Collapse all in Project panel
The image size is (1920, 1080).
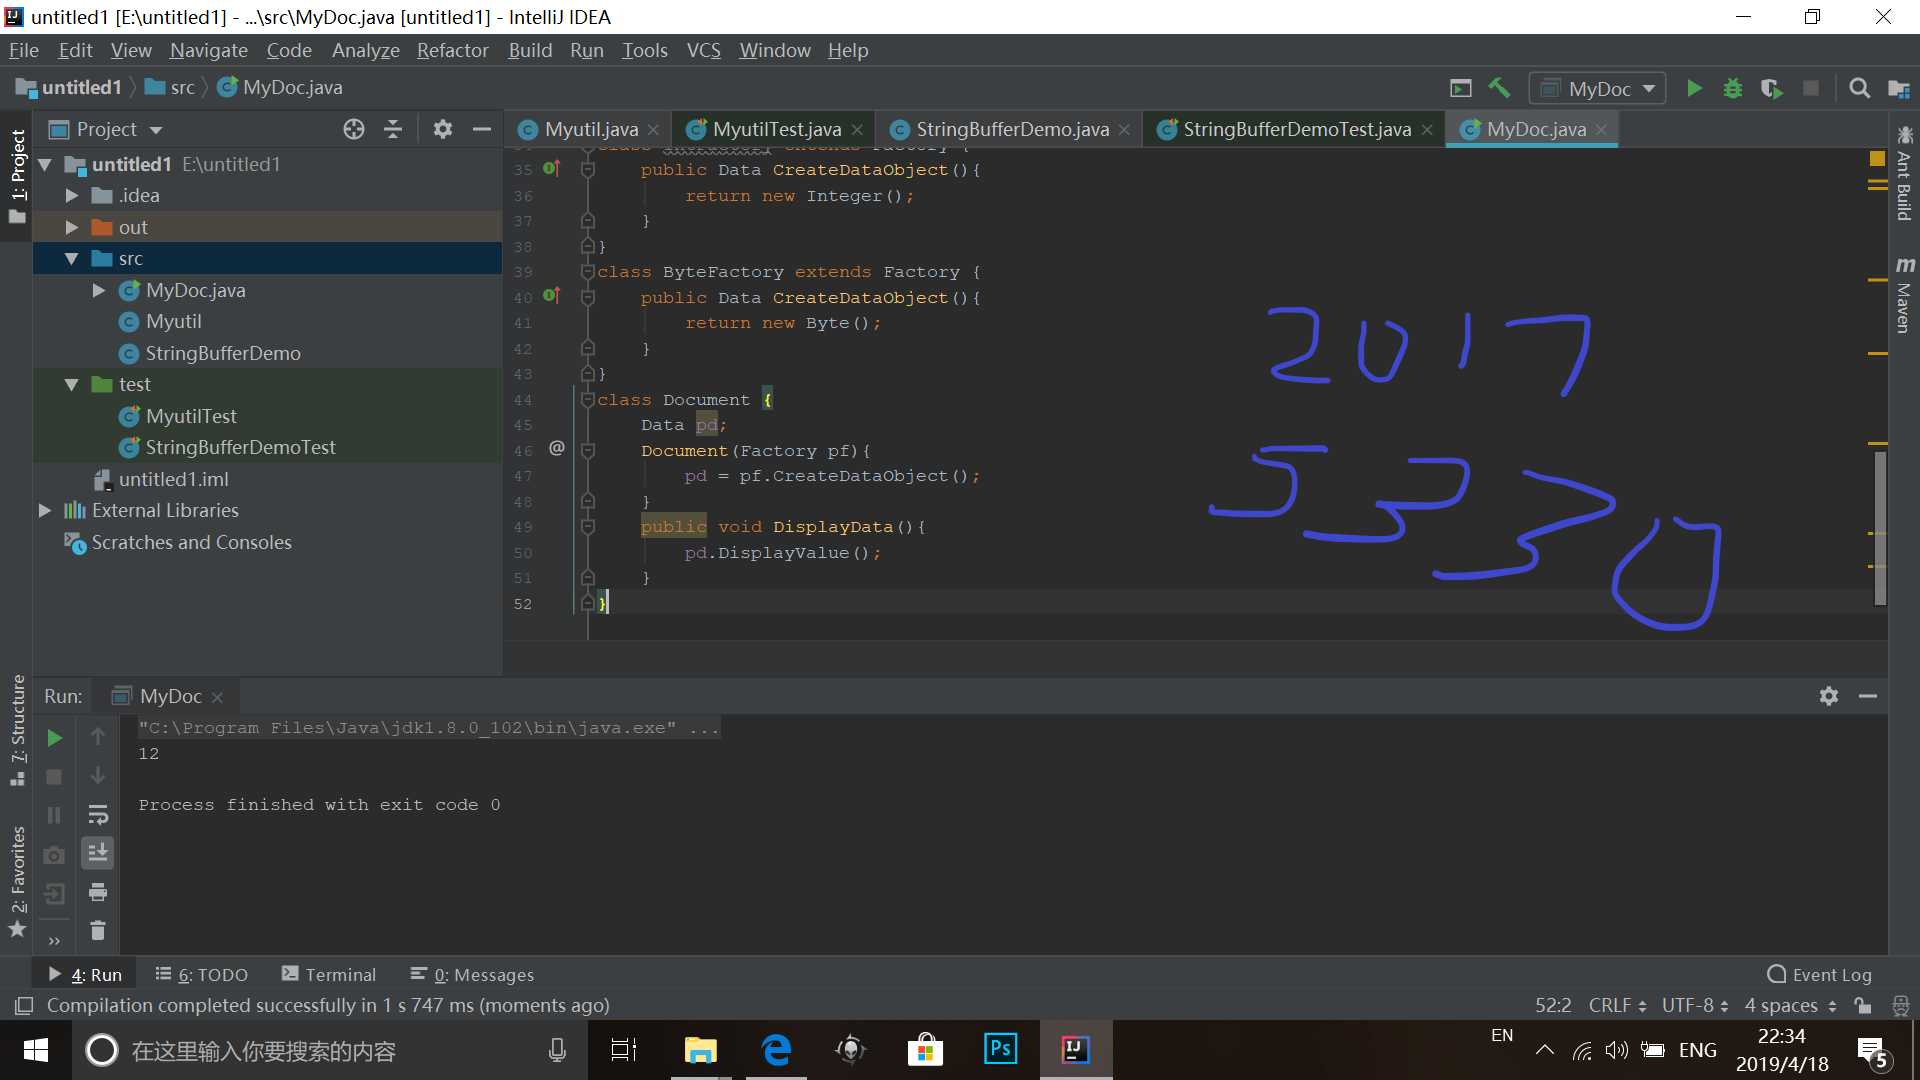click(x=393, y=129)
